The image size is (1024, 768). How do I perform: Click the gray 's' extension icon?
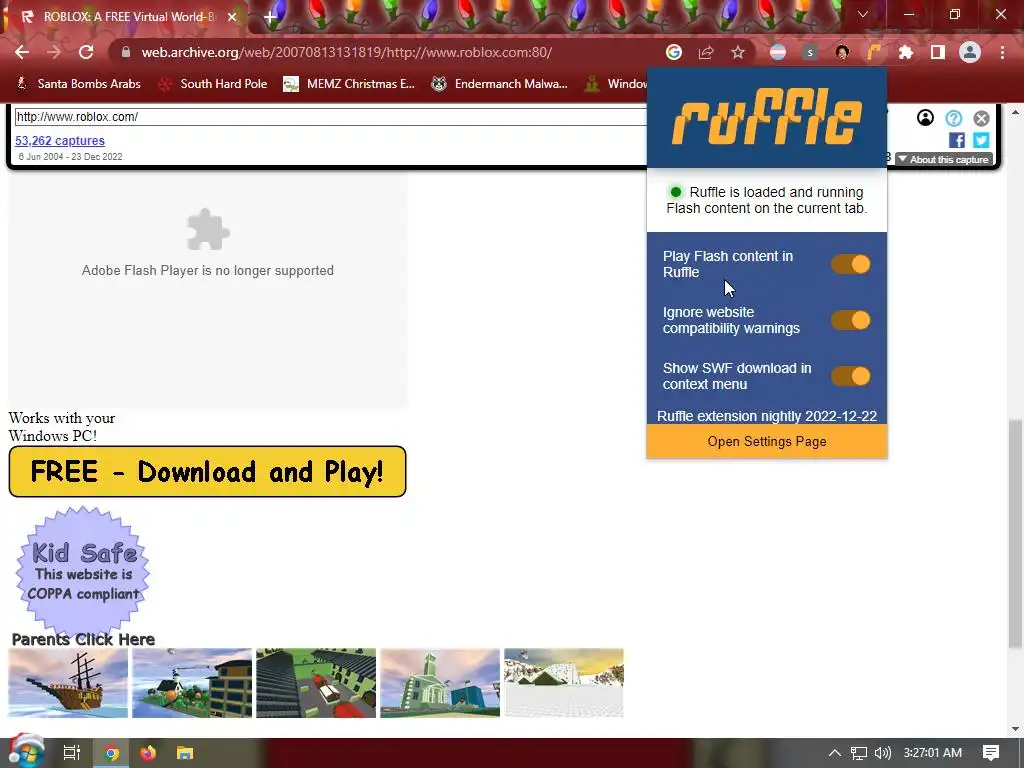coord(810,52)
